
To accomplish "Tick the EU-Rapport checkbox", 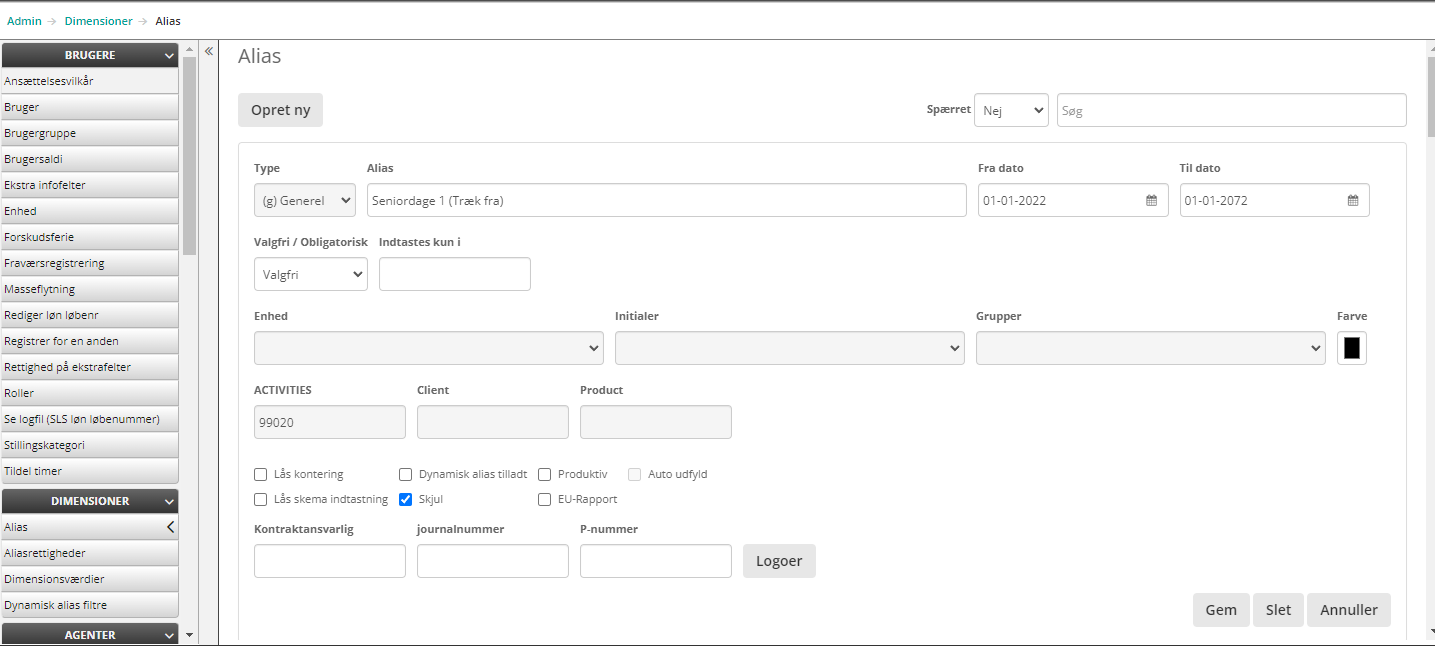I will (x=545, y=499).
